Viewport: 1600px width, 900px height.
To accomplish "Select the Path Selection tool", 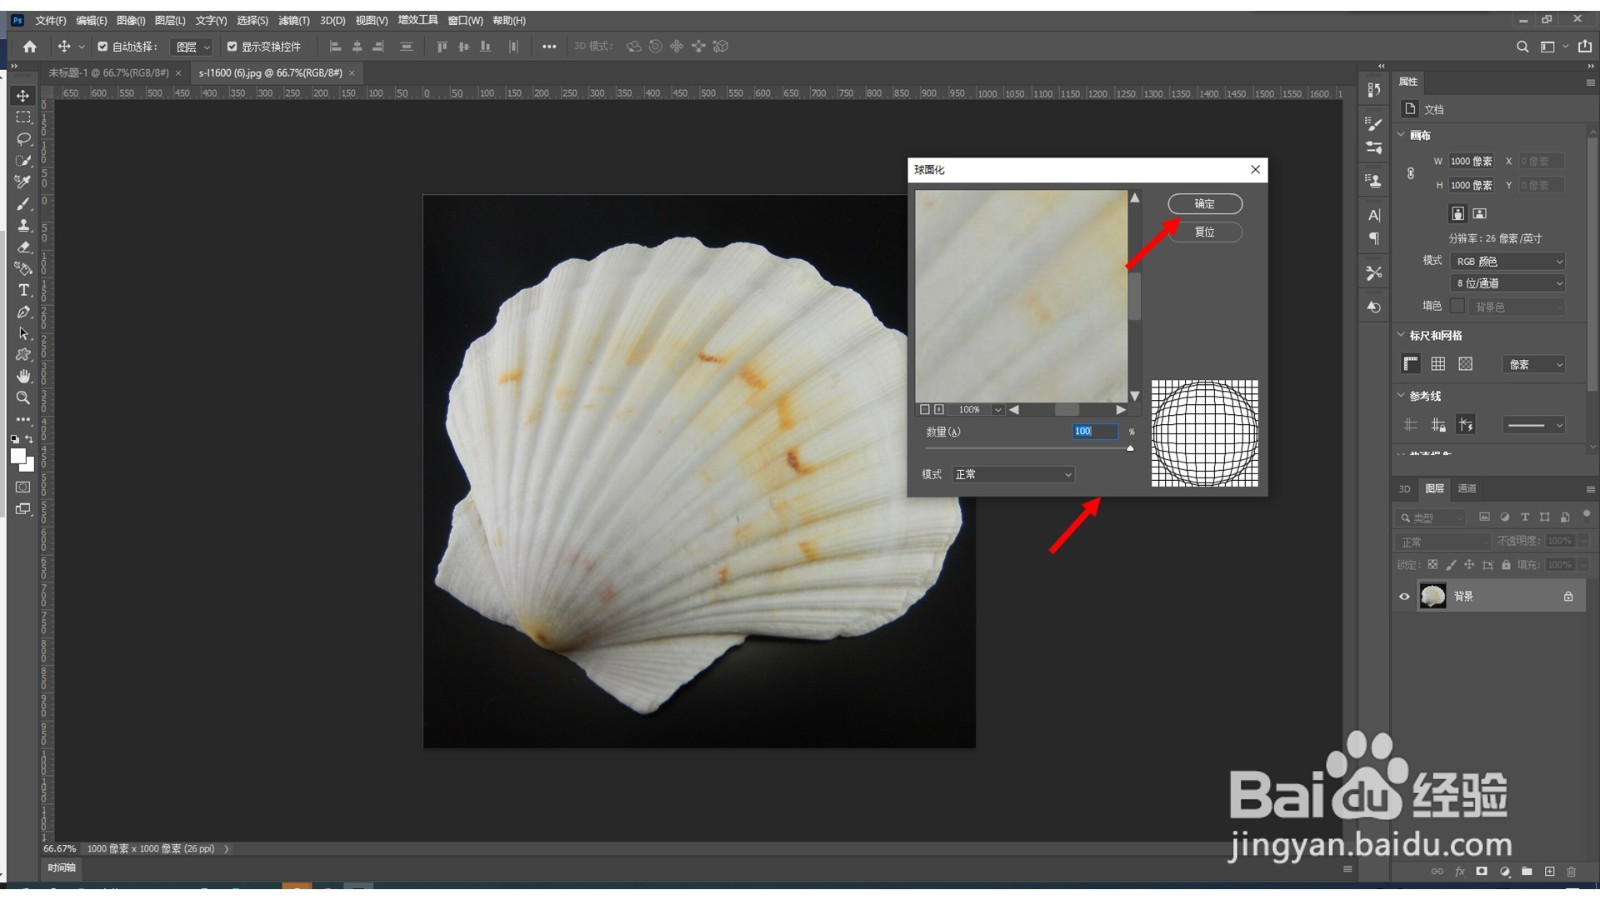I will coord(23,333).
